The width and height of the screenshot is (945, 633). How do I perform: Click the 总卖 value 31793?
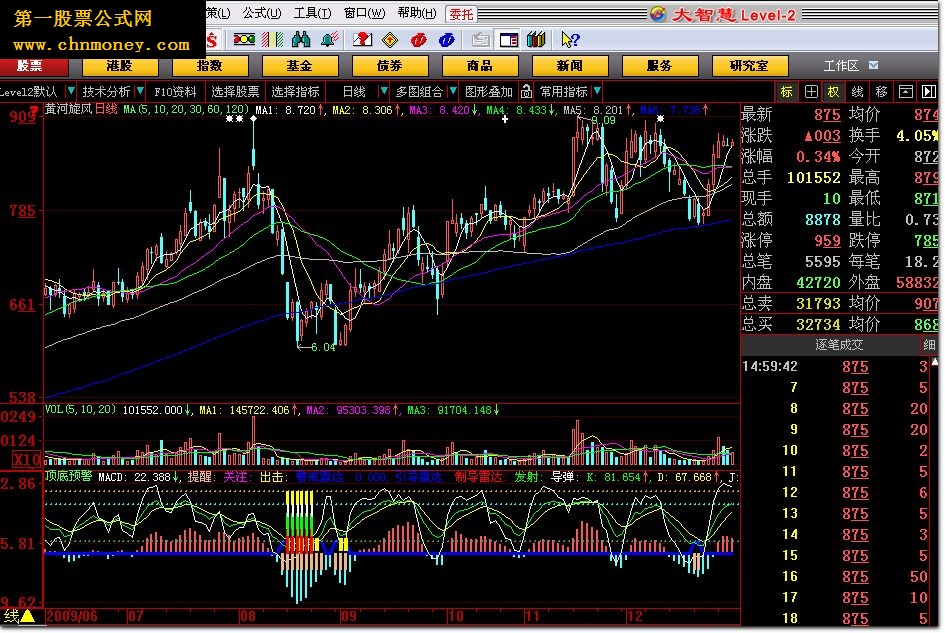click(818, 303)
